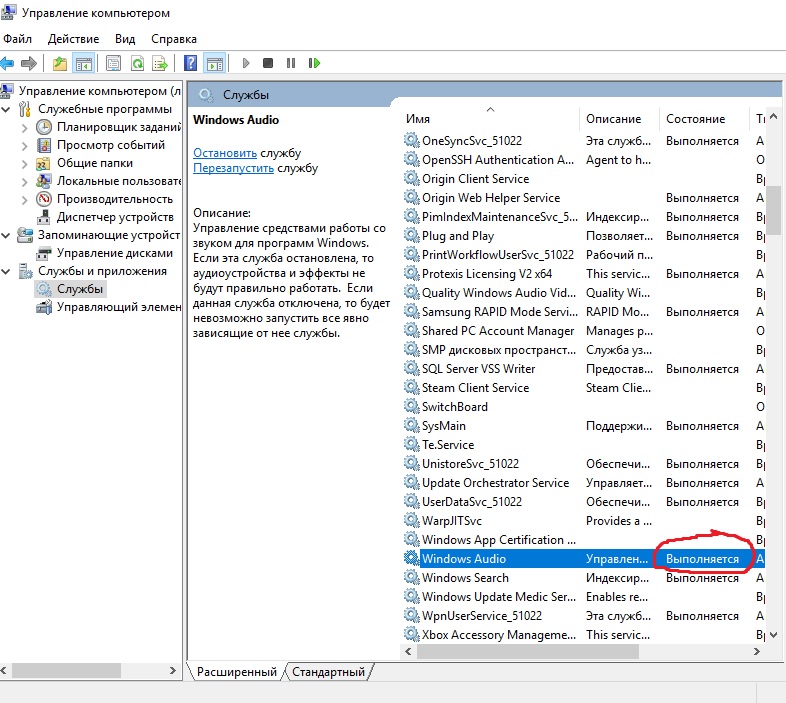The width and height of the screenshot is (786, 703).
Task: Select the Windows Search service row
Action: [x=584, y=578]
